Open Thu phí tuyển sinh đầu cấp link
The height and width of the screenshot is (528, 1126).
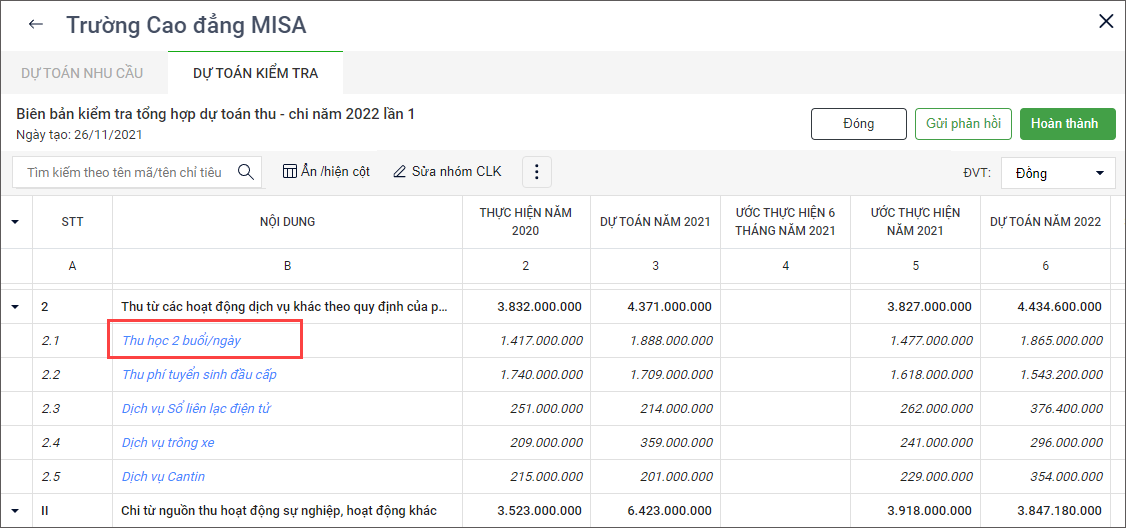tap(199, 375)
